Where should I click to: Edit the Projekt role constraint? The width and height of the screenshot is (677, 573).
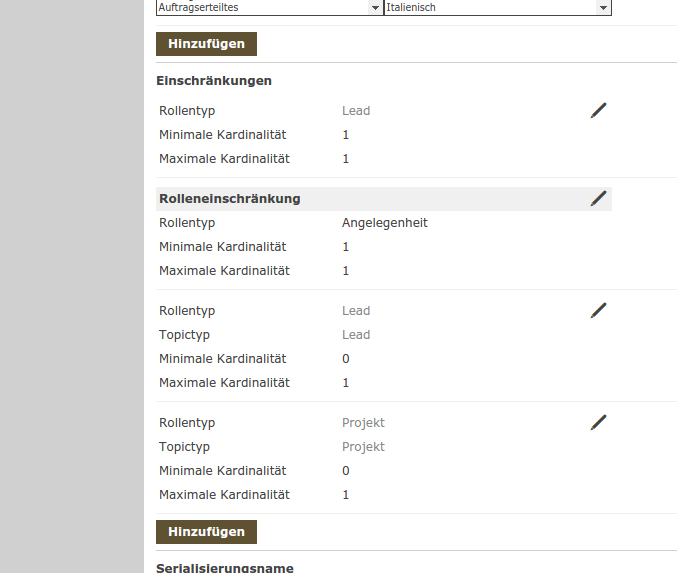tap(598, 423)
